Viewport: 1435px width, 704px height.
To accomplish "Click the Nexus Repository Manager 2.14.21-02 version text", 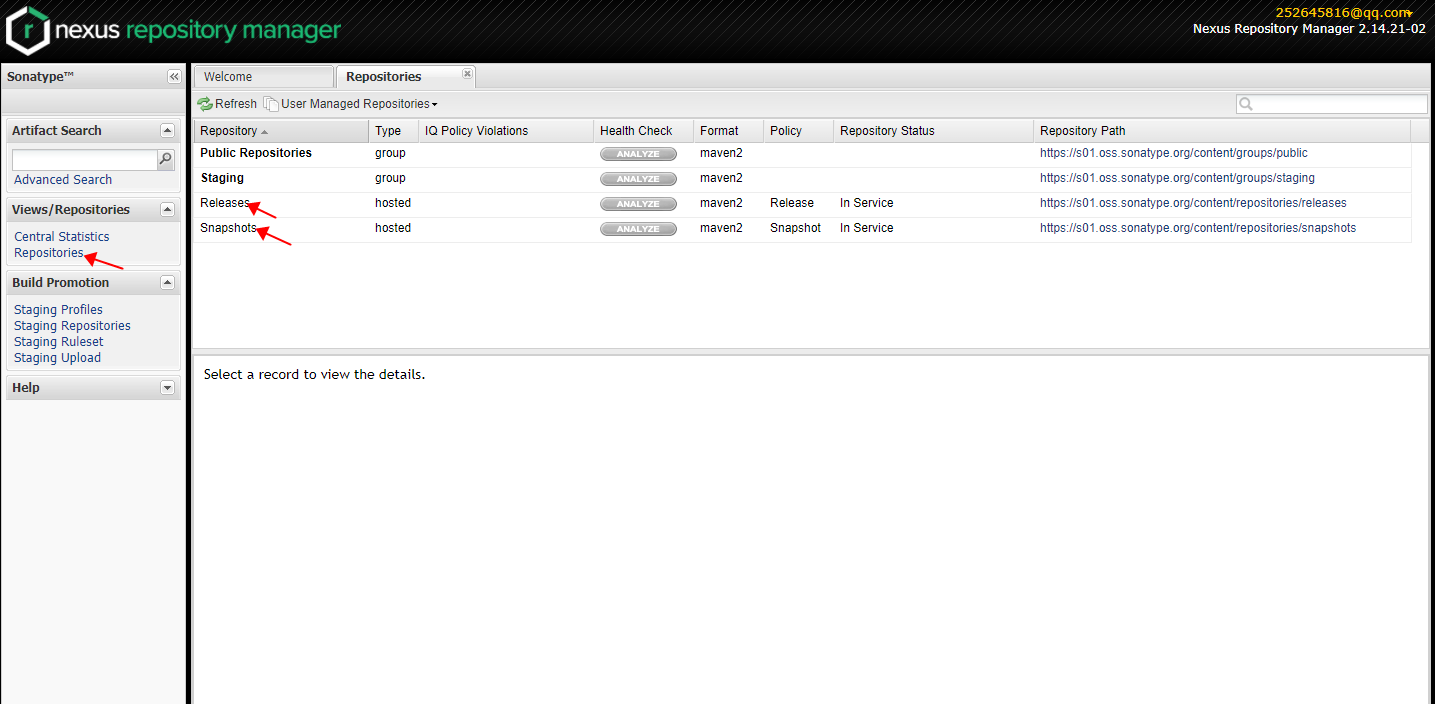I will tap(1309, 30).
